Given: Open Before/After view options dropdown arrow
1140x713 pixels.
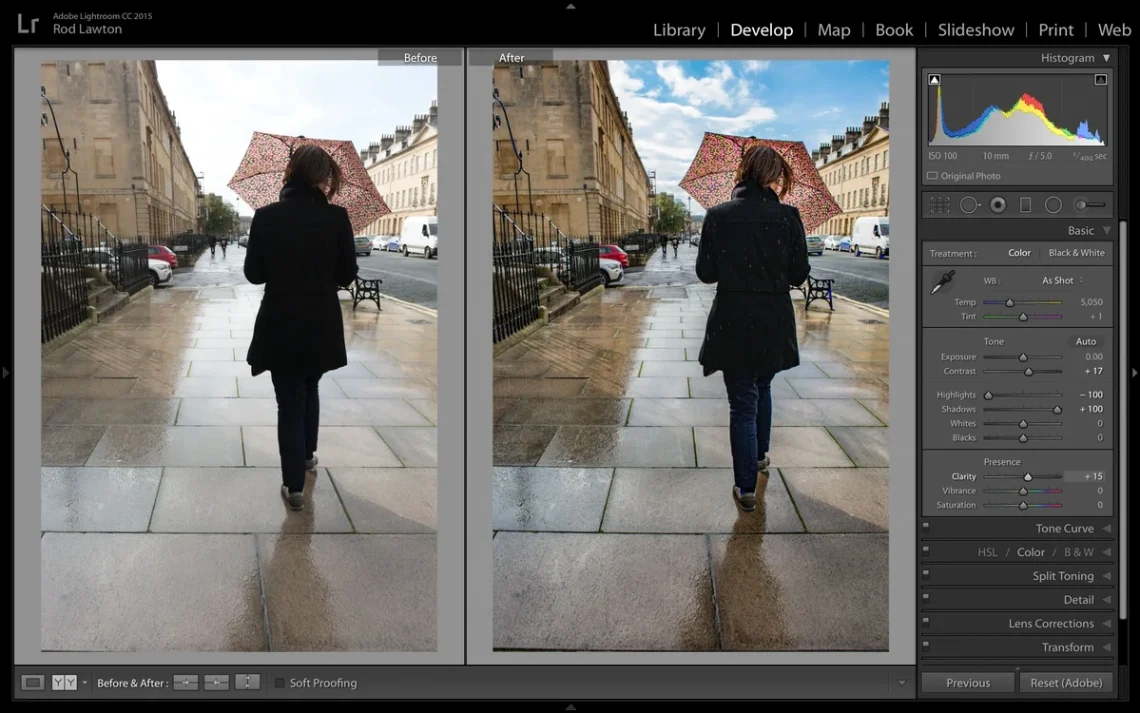Looking at the screenshot, I should click(x=84, y=682).
